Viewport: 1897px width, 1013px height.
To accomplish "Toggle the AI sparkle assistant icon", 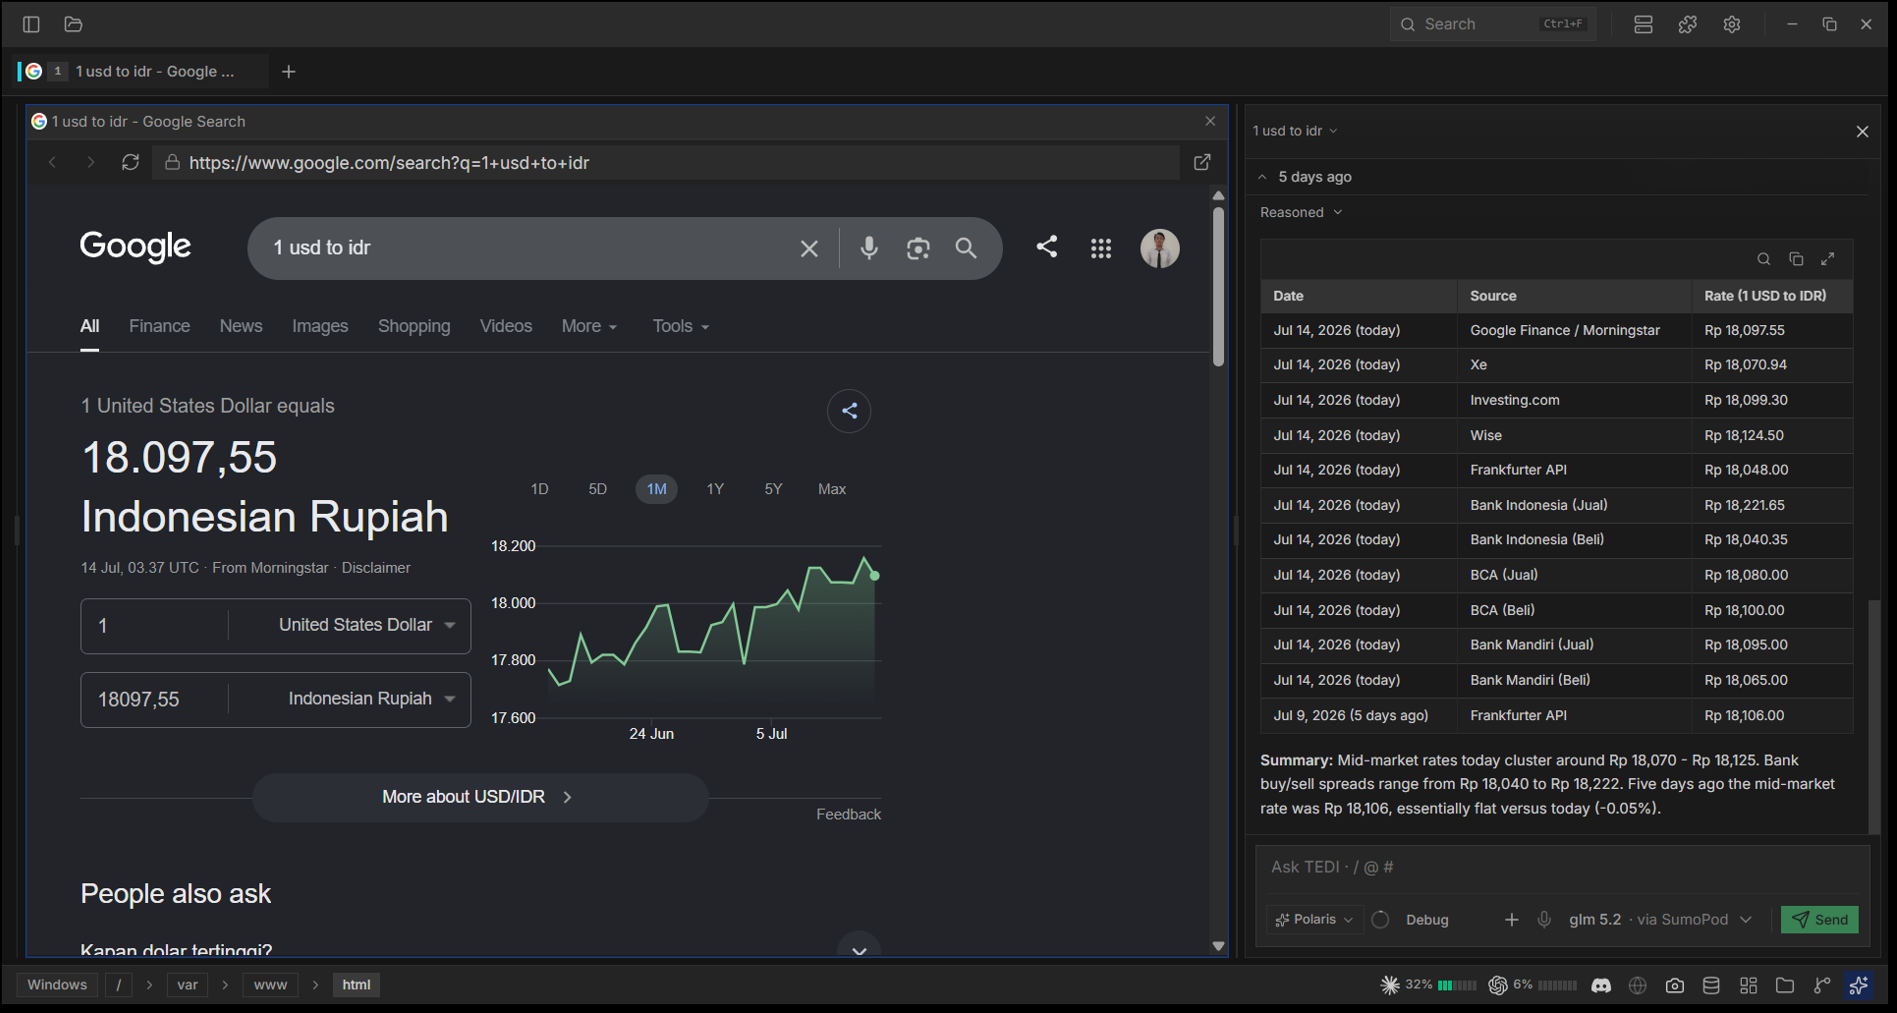I will pos(1859,985).
